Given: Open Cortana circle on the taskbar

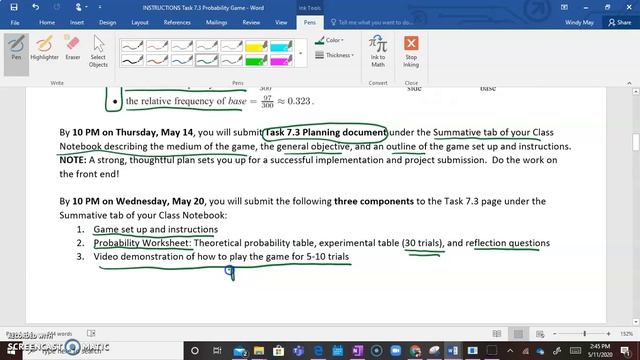Looking at the screenshot, I should 195,351.
